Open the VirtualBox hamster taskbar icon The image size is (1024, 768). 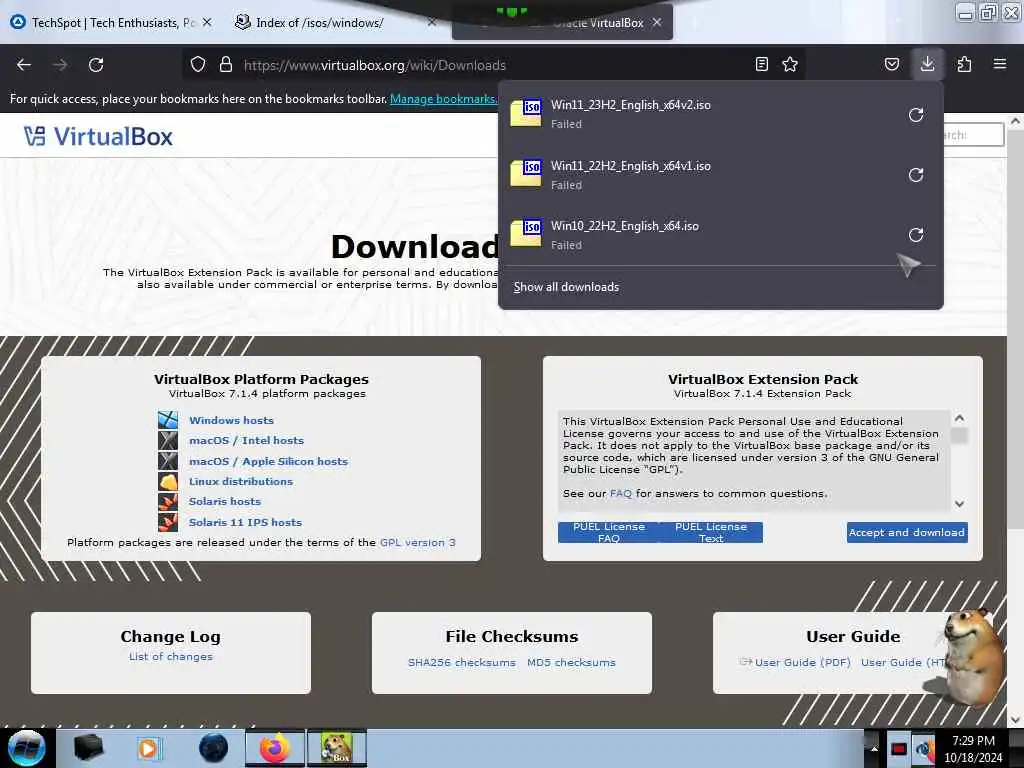(x=337, y=748)
